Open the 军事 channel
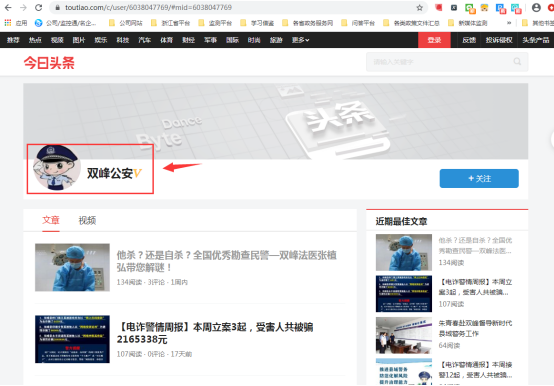 coord(210,40)
